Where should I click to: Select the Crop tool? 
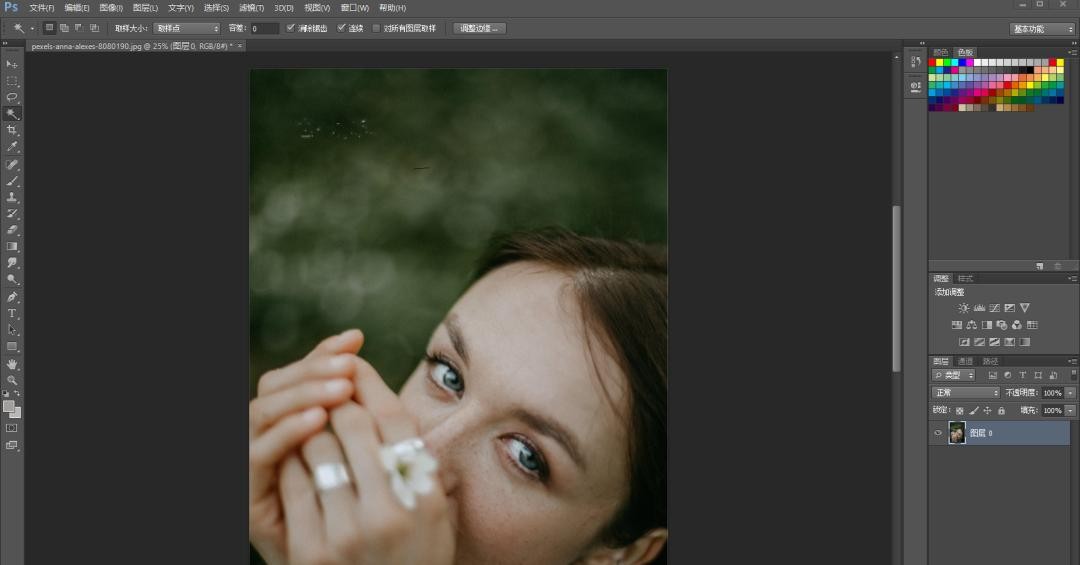pos(12,130)
